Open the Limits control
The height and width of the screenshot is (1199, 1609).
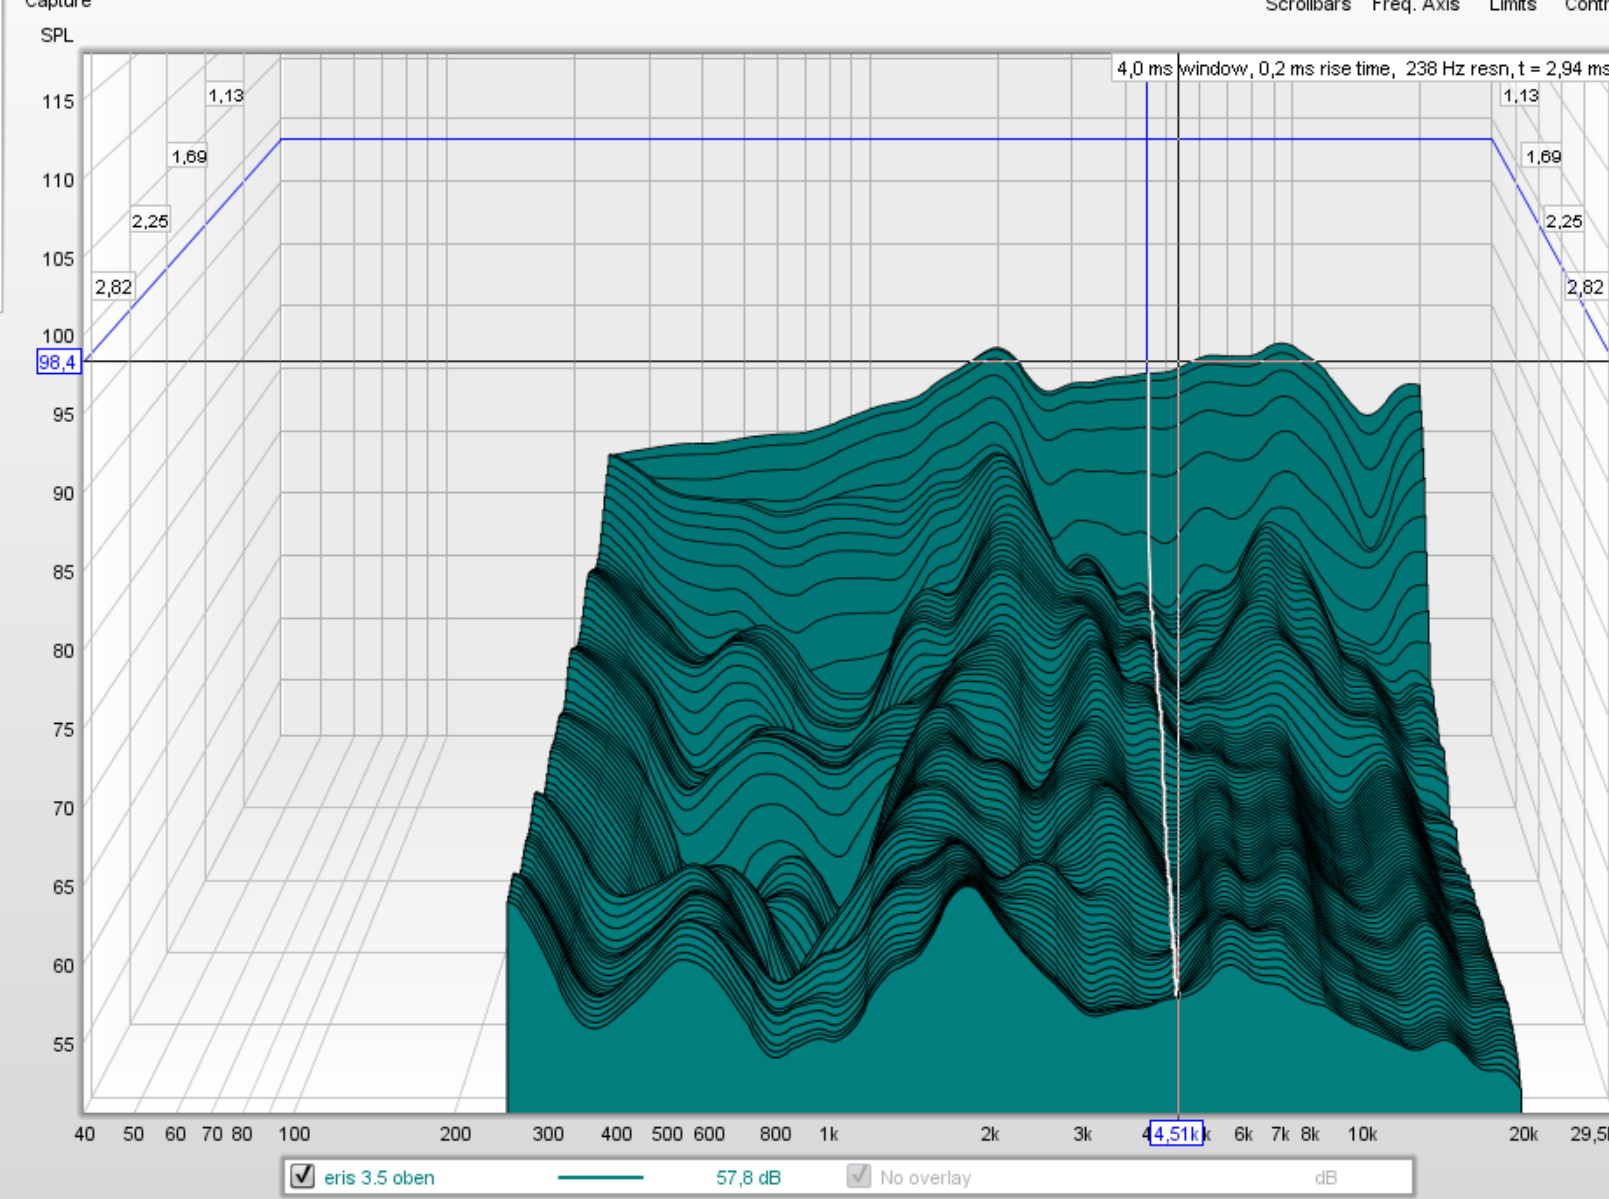1512,6
